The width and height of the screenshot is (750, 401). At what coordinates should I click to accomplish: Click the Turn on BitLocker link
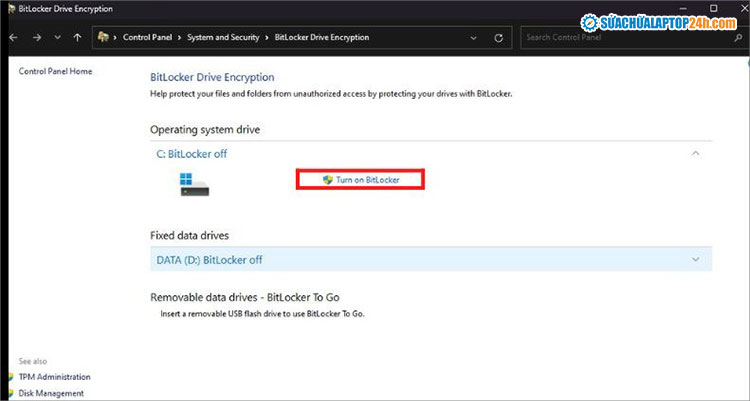[x=367, y=180]
